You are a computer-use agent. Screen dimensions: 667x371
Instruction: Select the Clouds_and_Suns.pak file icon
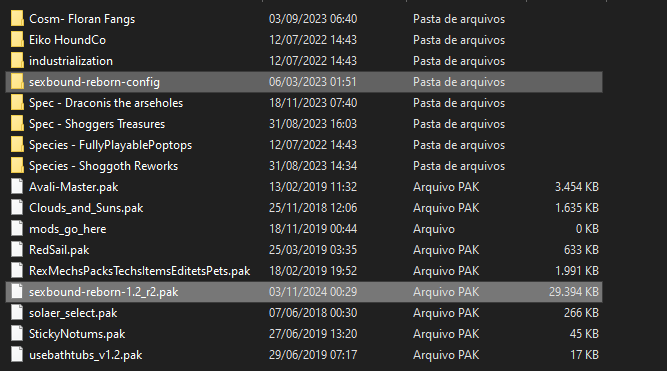[x=17, y=208]
